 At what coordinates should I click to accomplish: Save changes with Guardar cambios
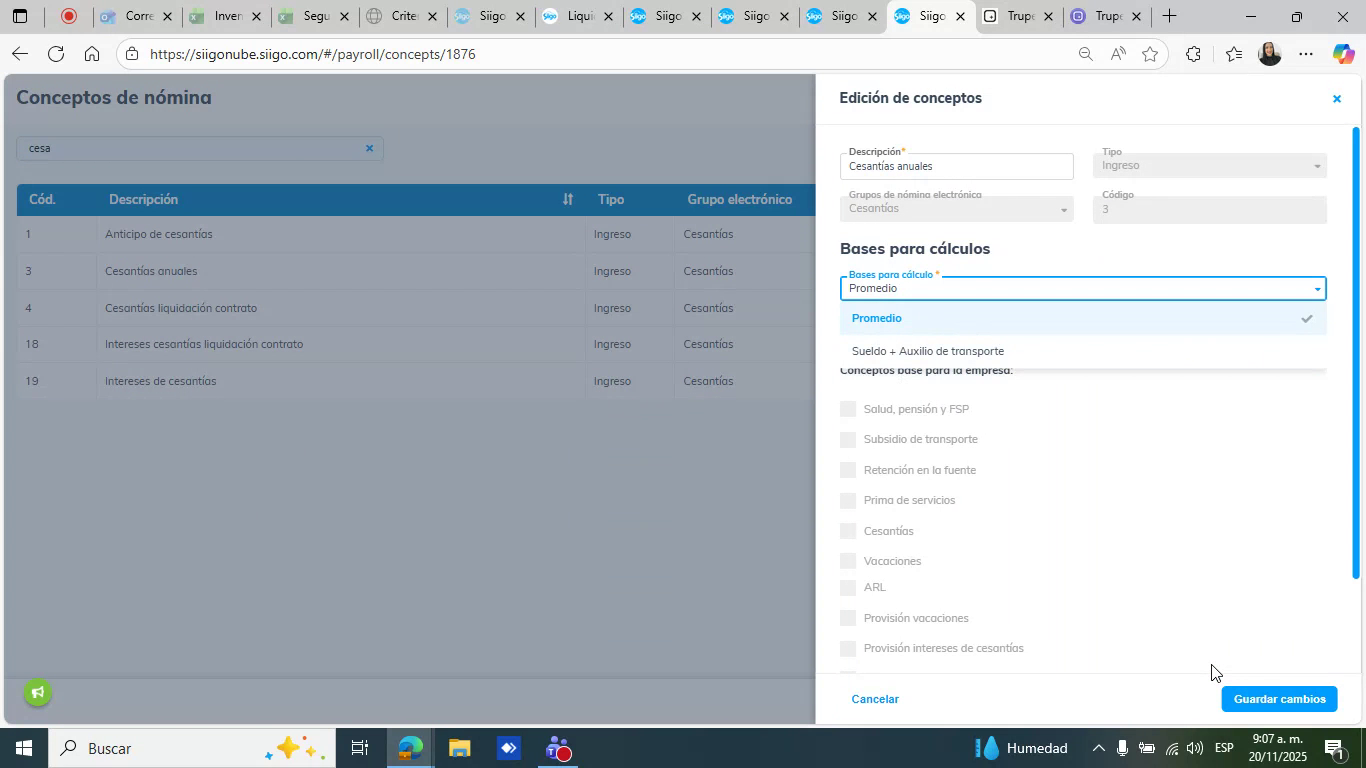[x=1279, y=699]
